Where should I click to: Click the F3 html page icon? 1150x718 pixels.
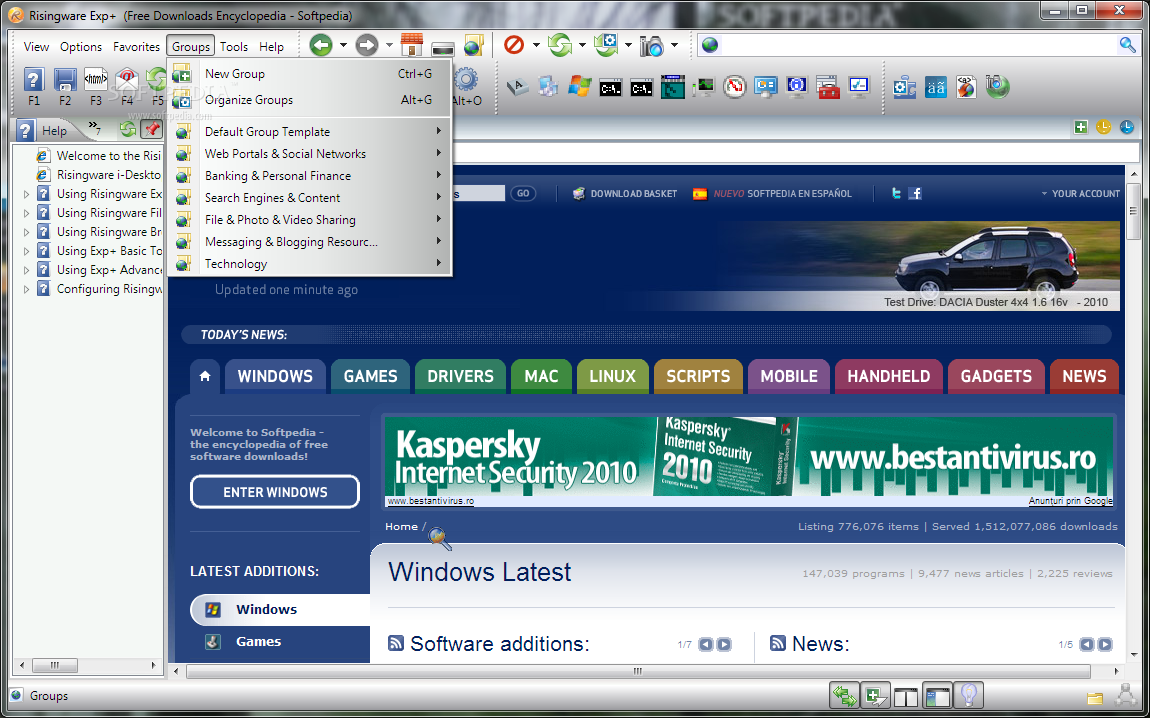[96, 79]
